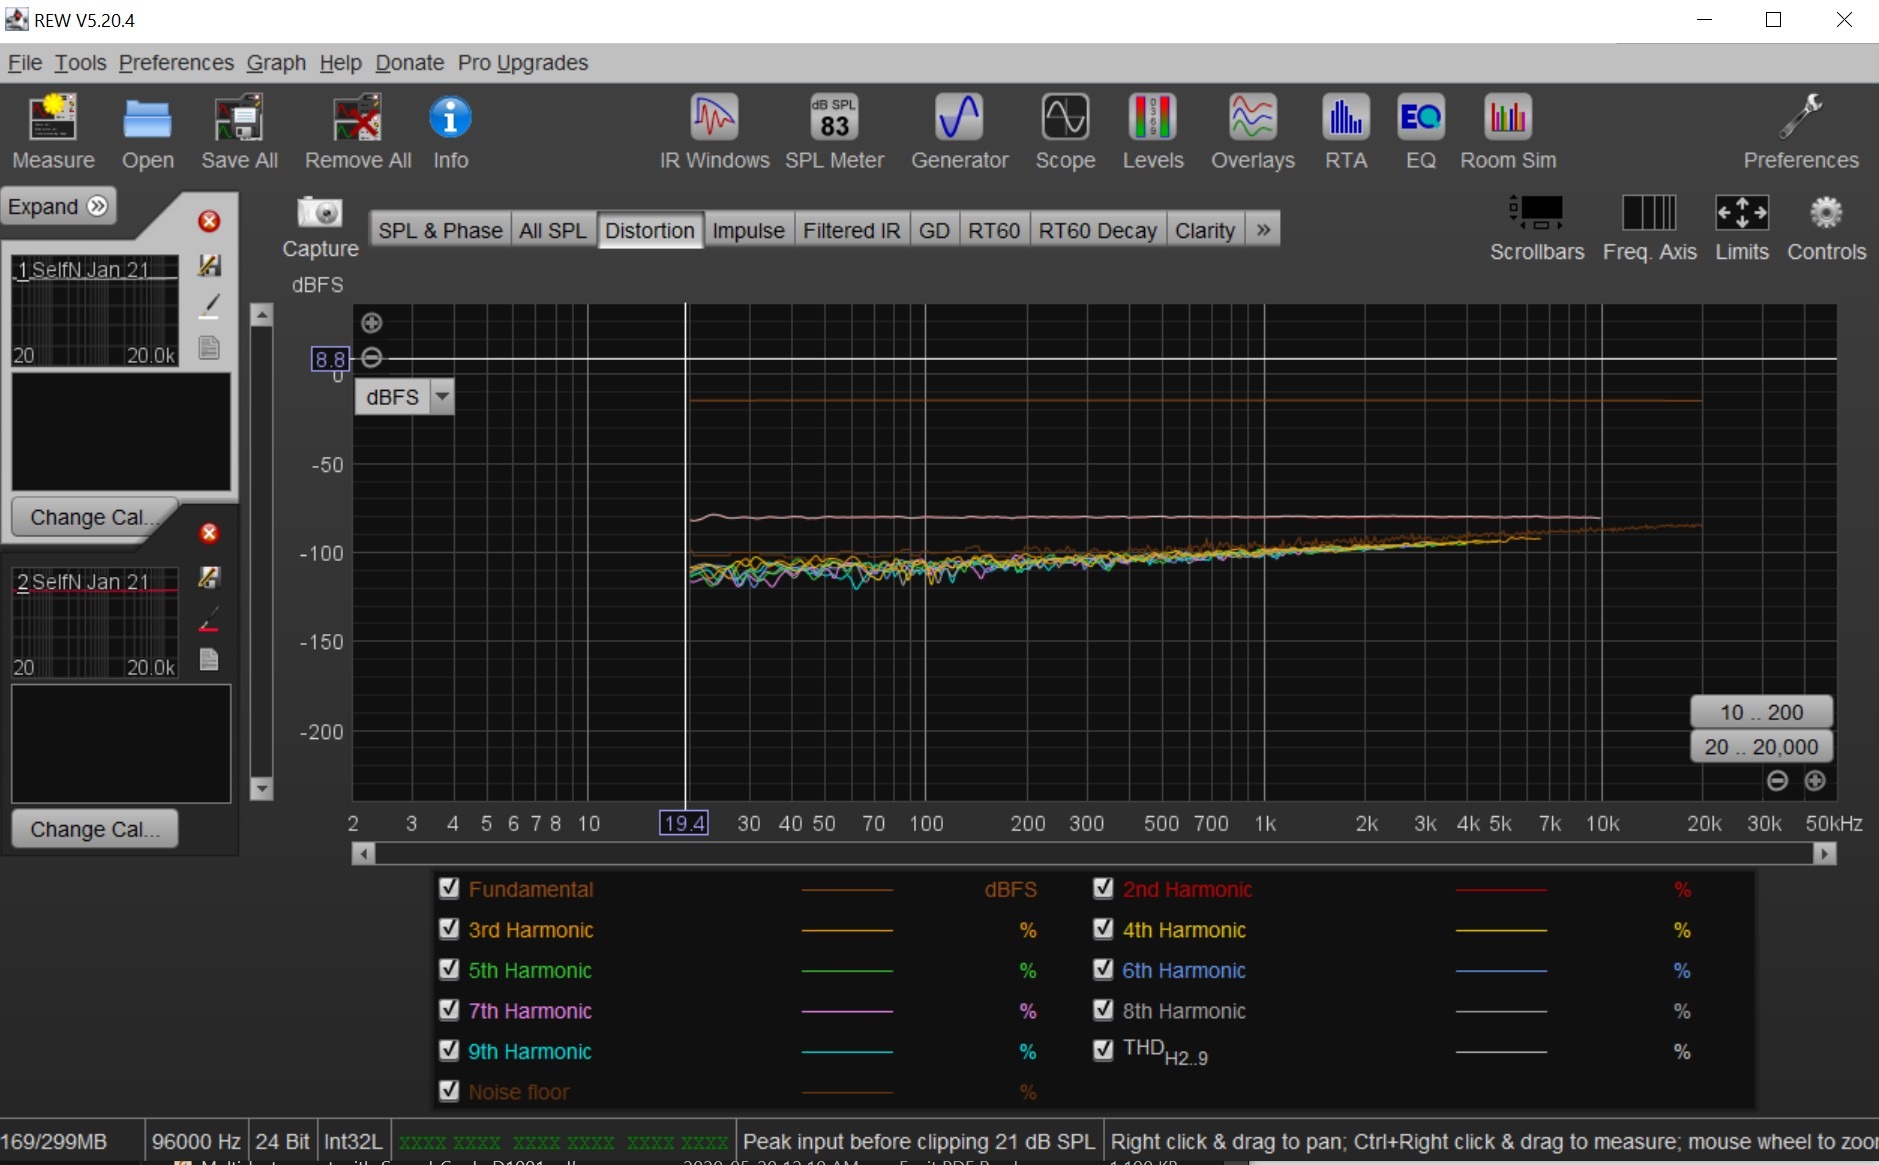Toggle the 3rd Harmonic checkbox
This screenshot has width=1879, height=1165.
pyautogui.click(x=449, y=929)
